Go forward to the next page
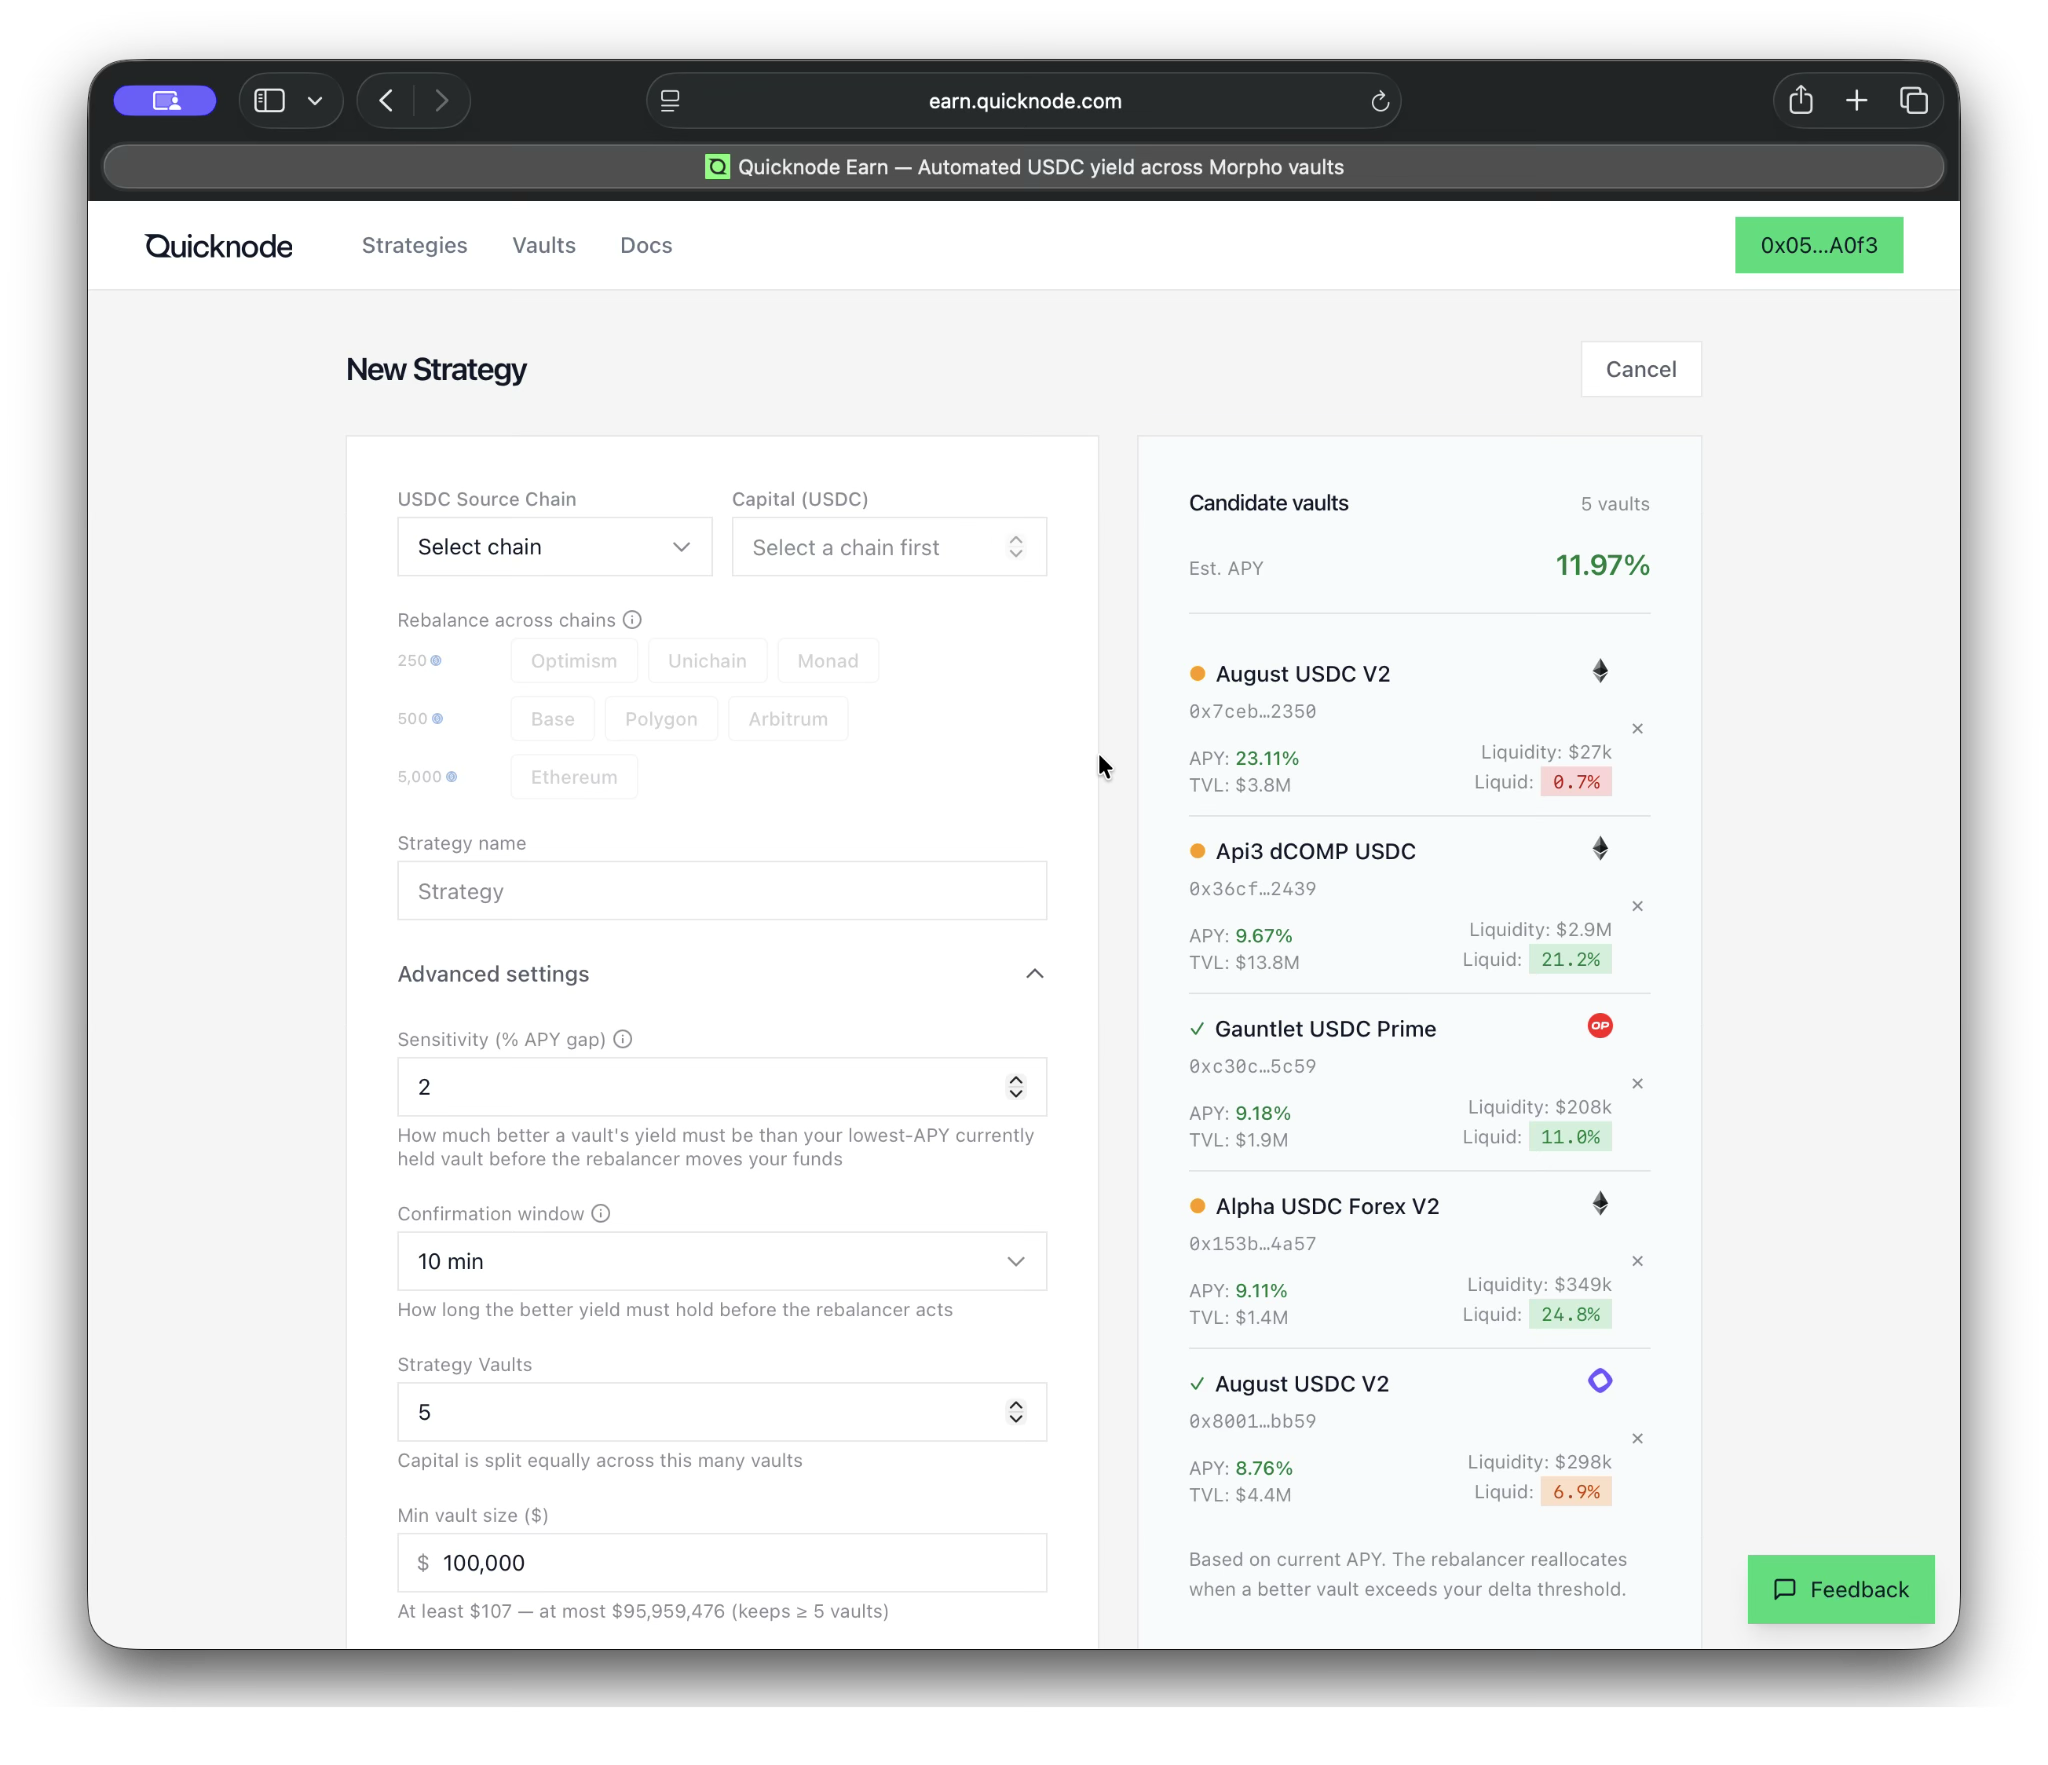The height and width of the screenshot is (1765, 2048). [441, 100]
